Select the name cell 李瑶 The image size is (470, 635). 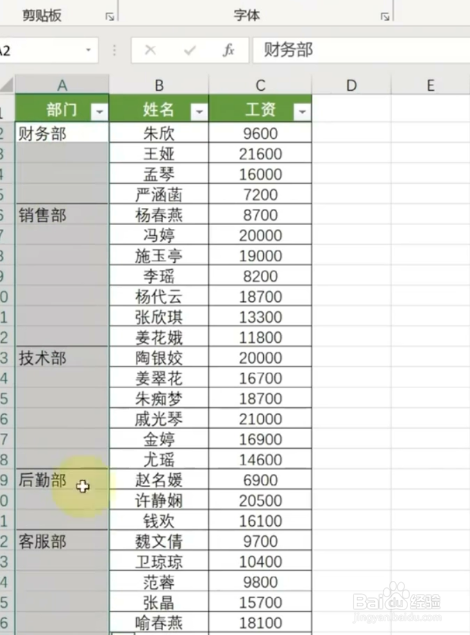click(x=159, y=275)
